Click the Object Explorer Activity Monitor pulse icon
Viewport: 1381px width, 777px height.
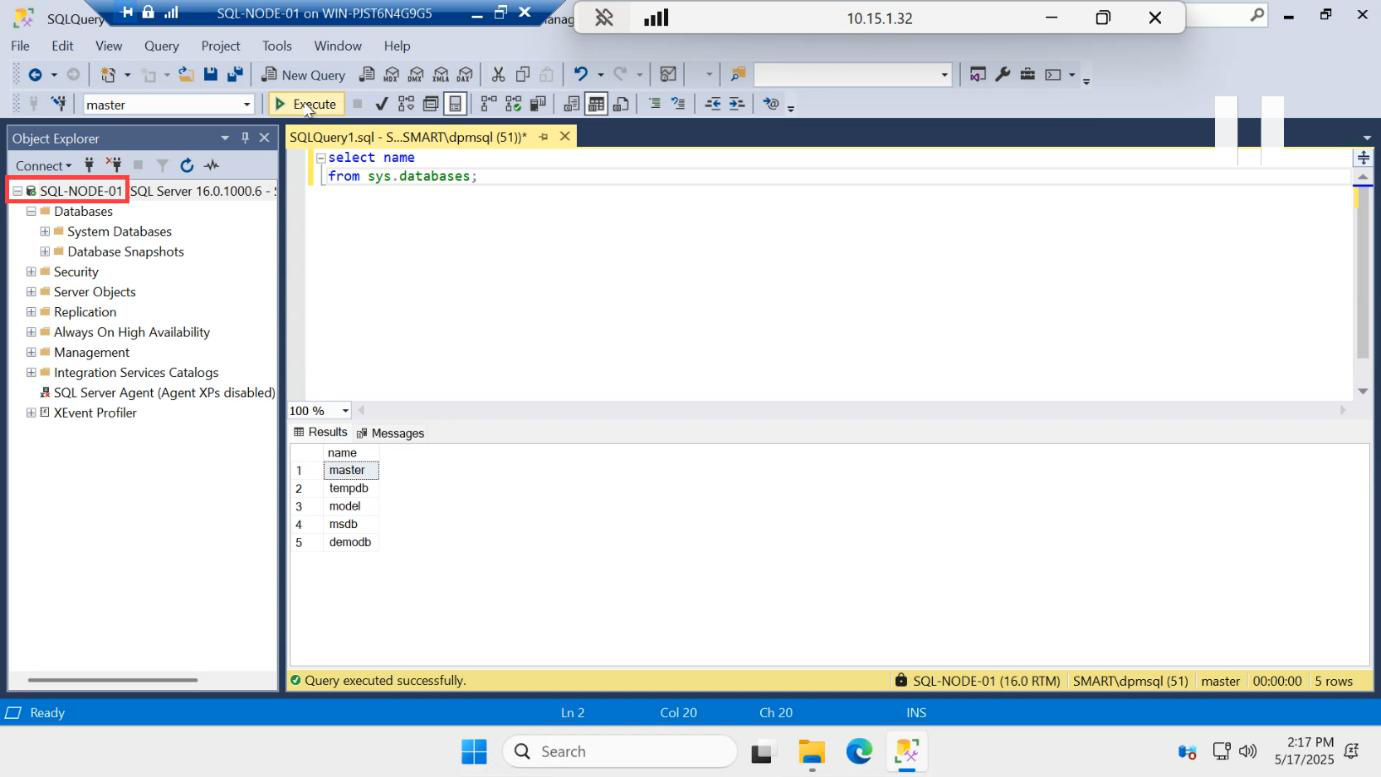[x=211, y=165]
